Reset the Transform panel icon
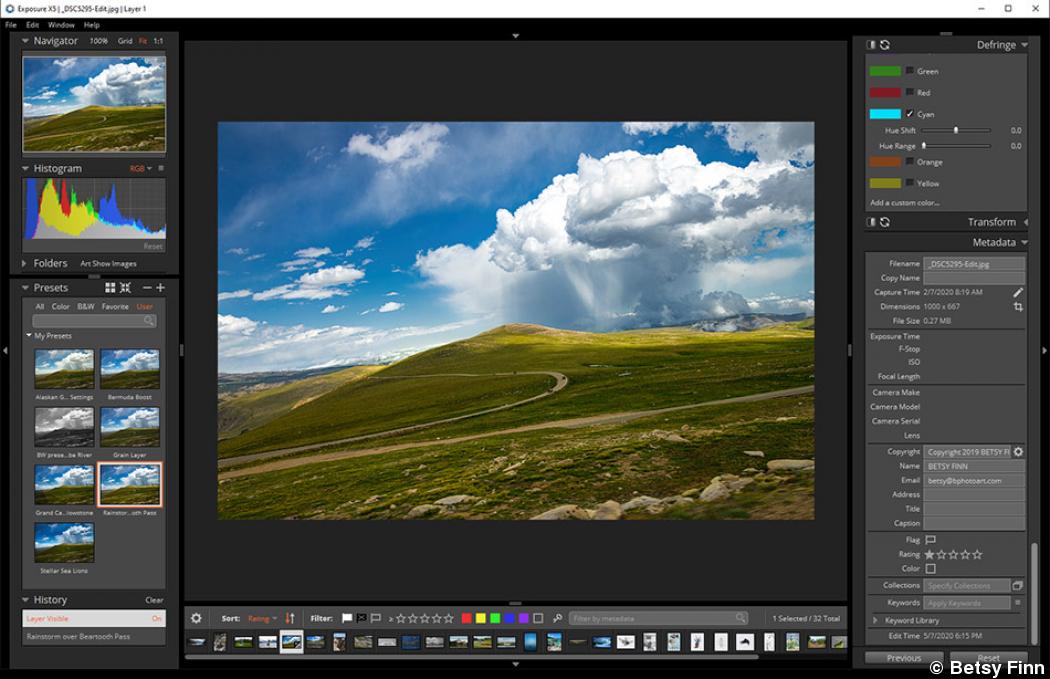This screenshot has width=1050, height=679. [x=885, y=222]
